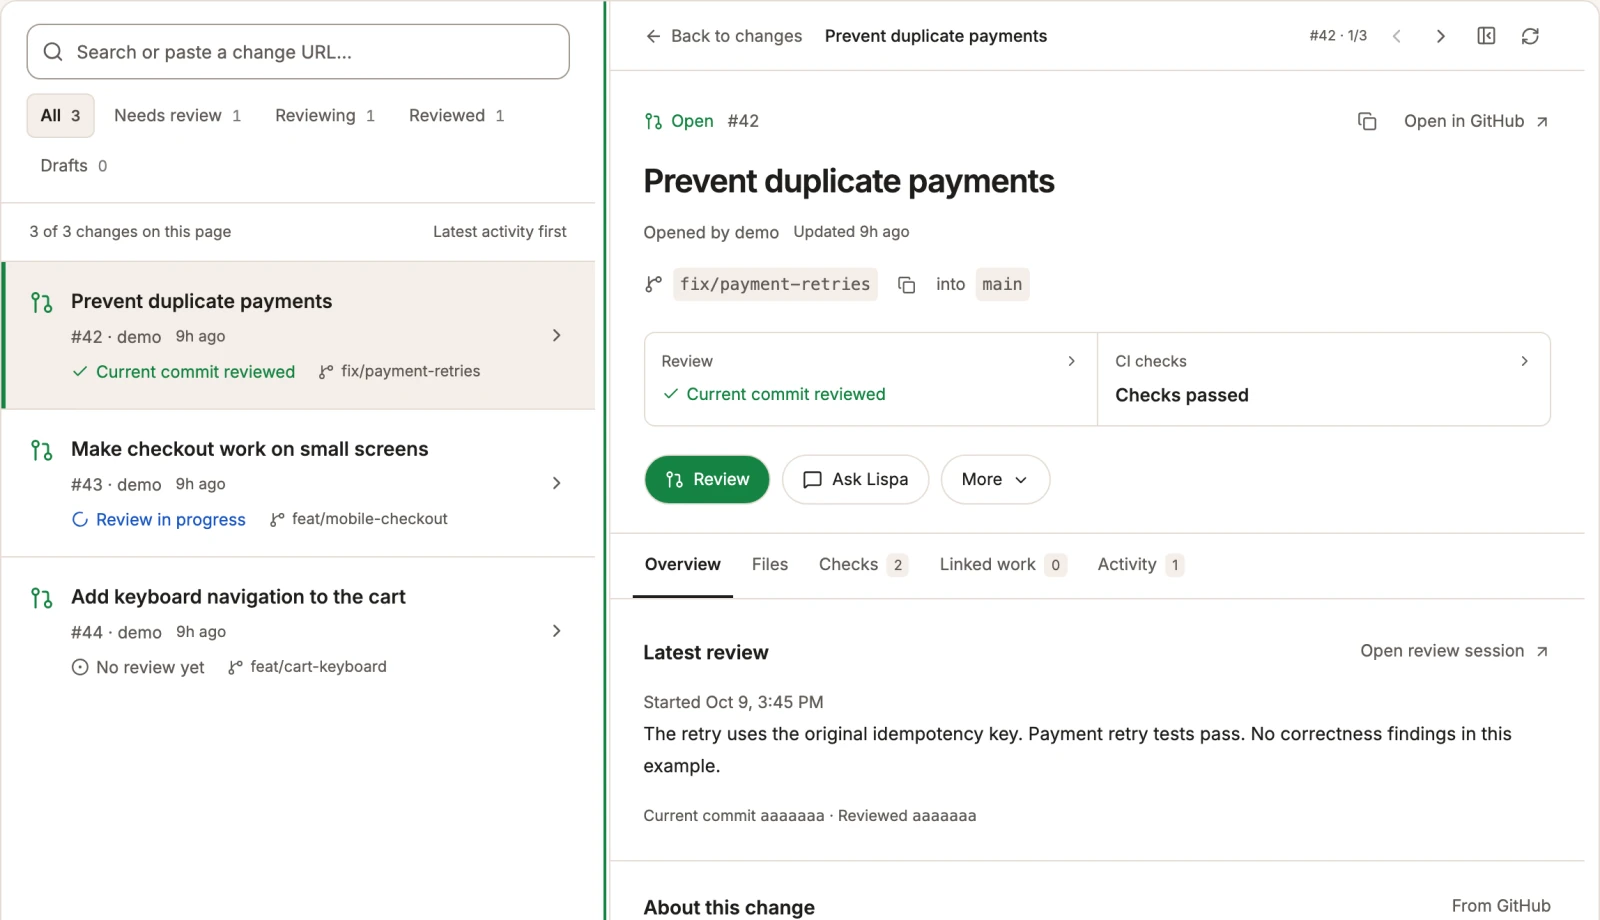Click the green Open status icon
This screenshot has width=1600, height=920.
[653, 121]
